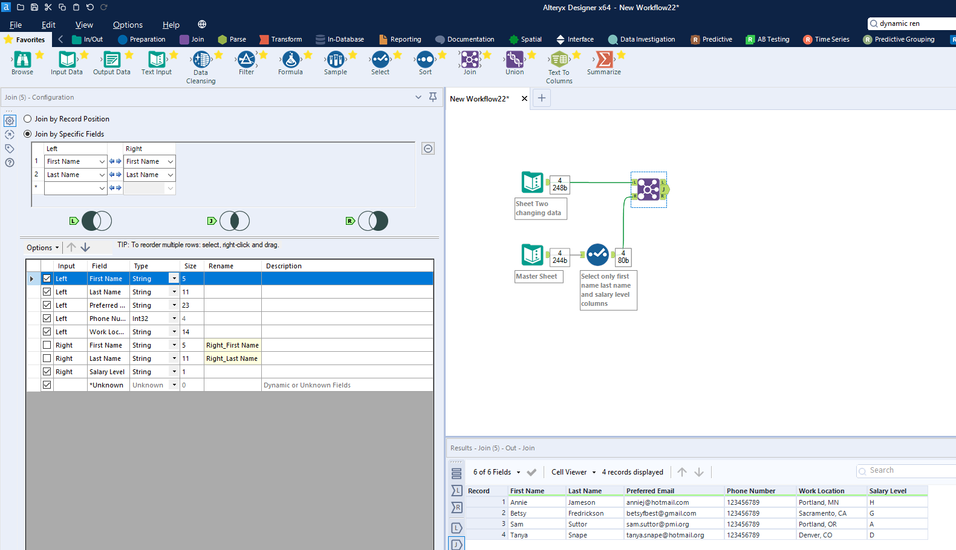956x550 pixels.
Task: Select the Join tool in palette
Action: pos(469,59)
